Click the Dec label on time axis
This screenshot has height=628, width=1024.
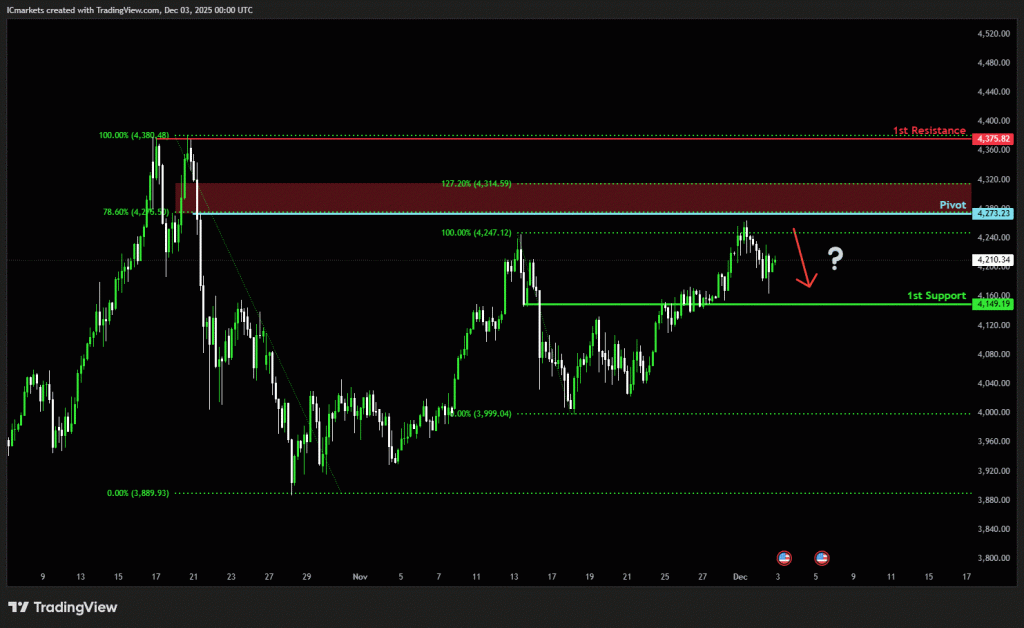pyautogui.click(x=740, y=577)
